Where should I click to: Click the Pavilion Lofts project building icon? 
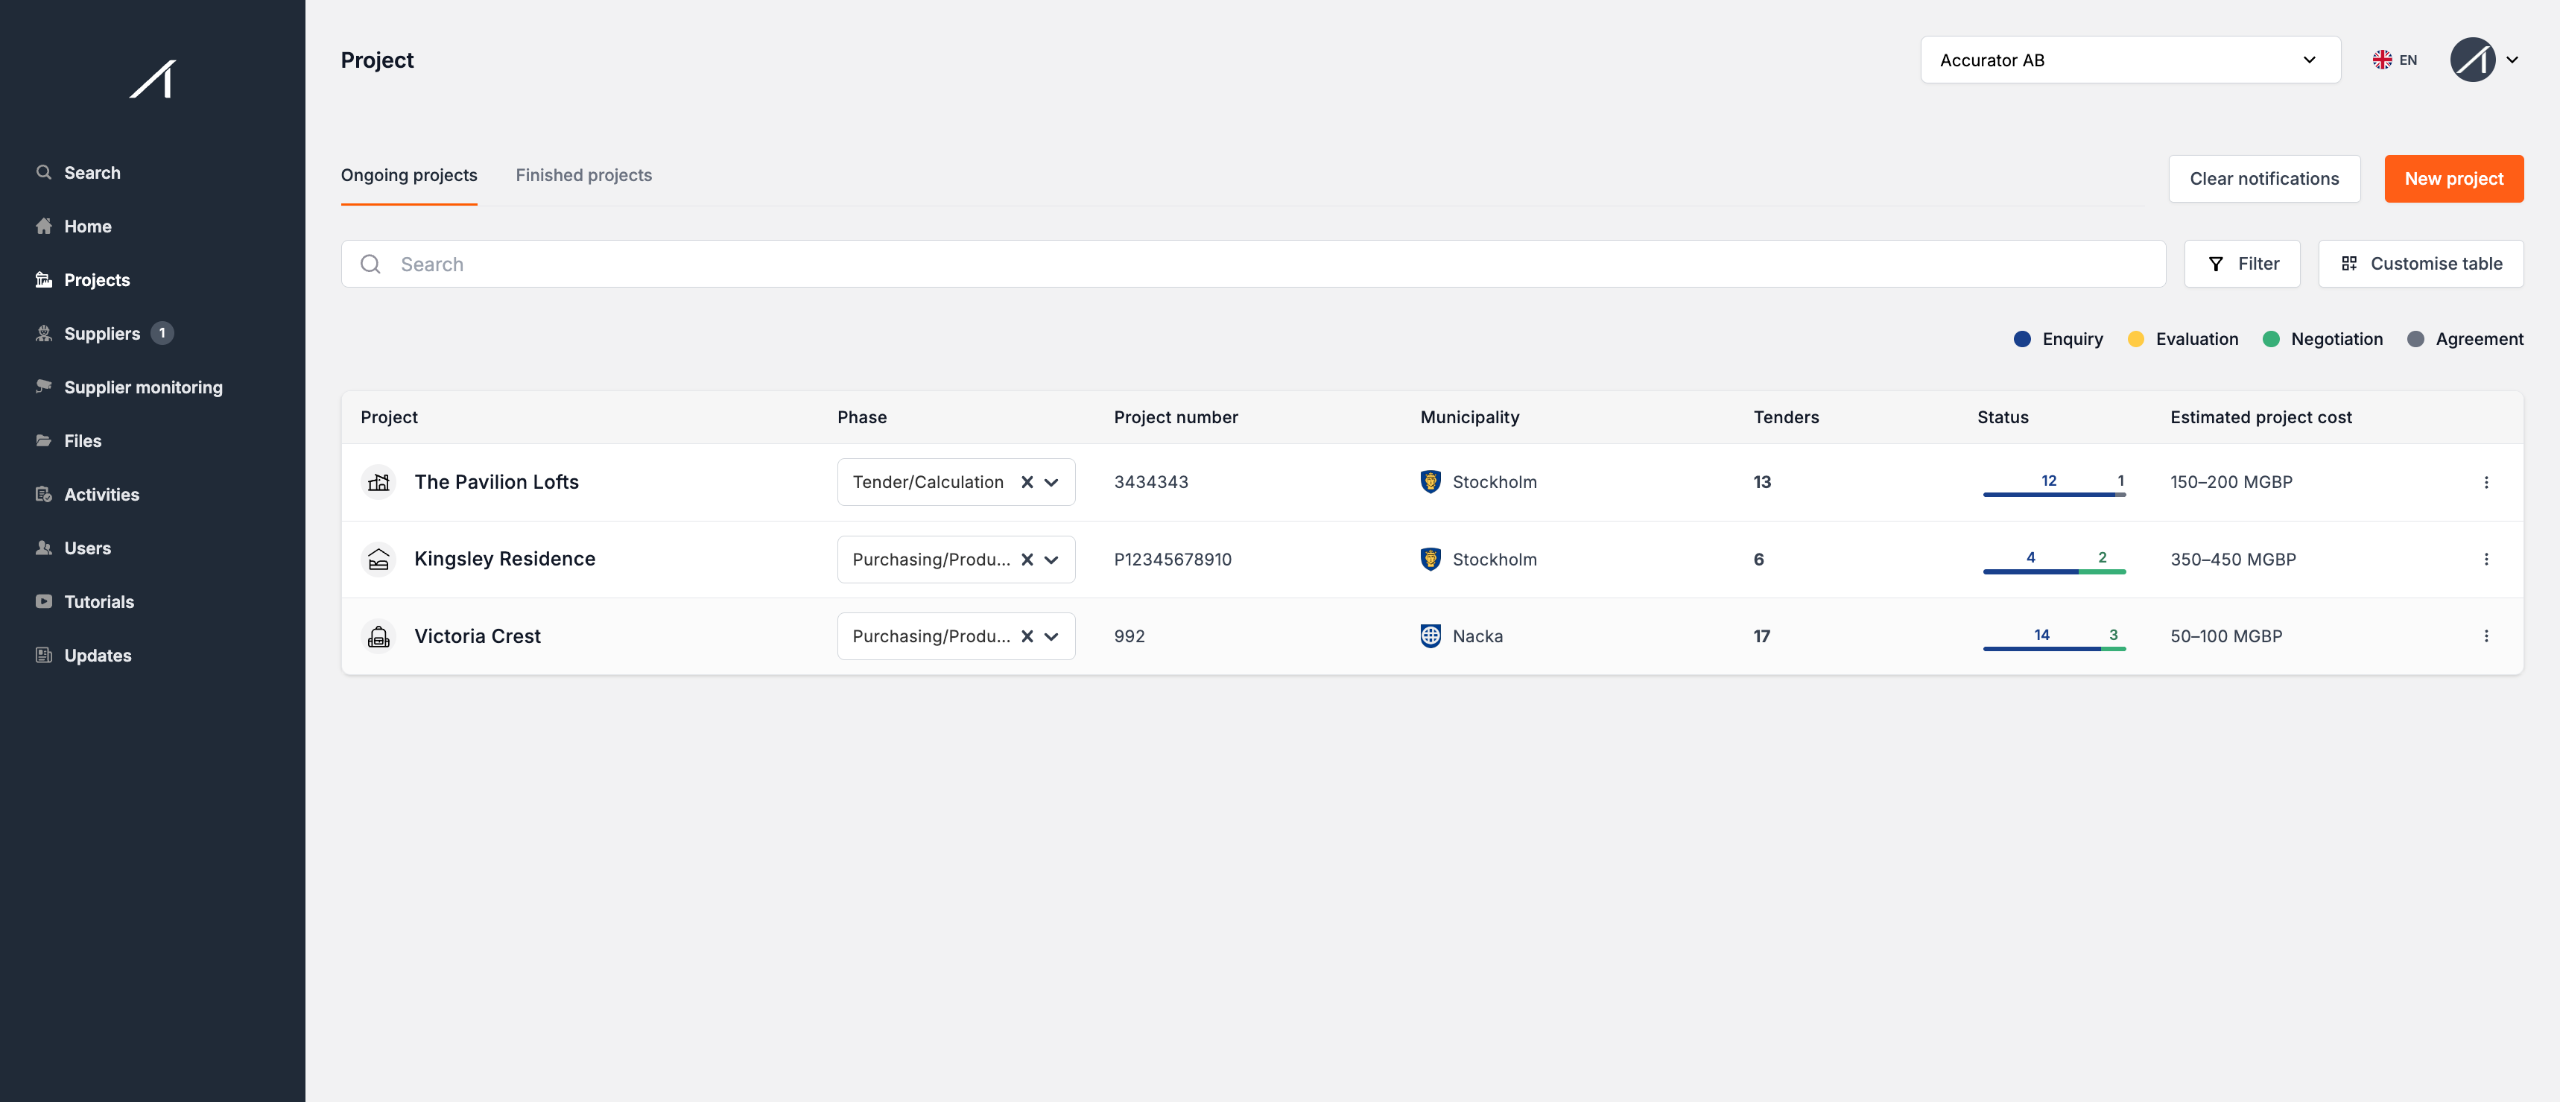pyautogui.click(x=379, y=482)
